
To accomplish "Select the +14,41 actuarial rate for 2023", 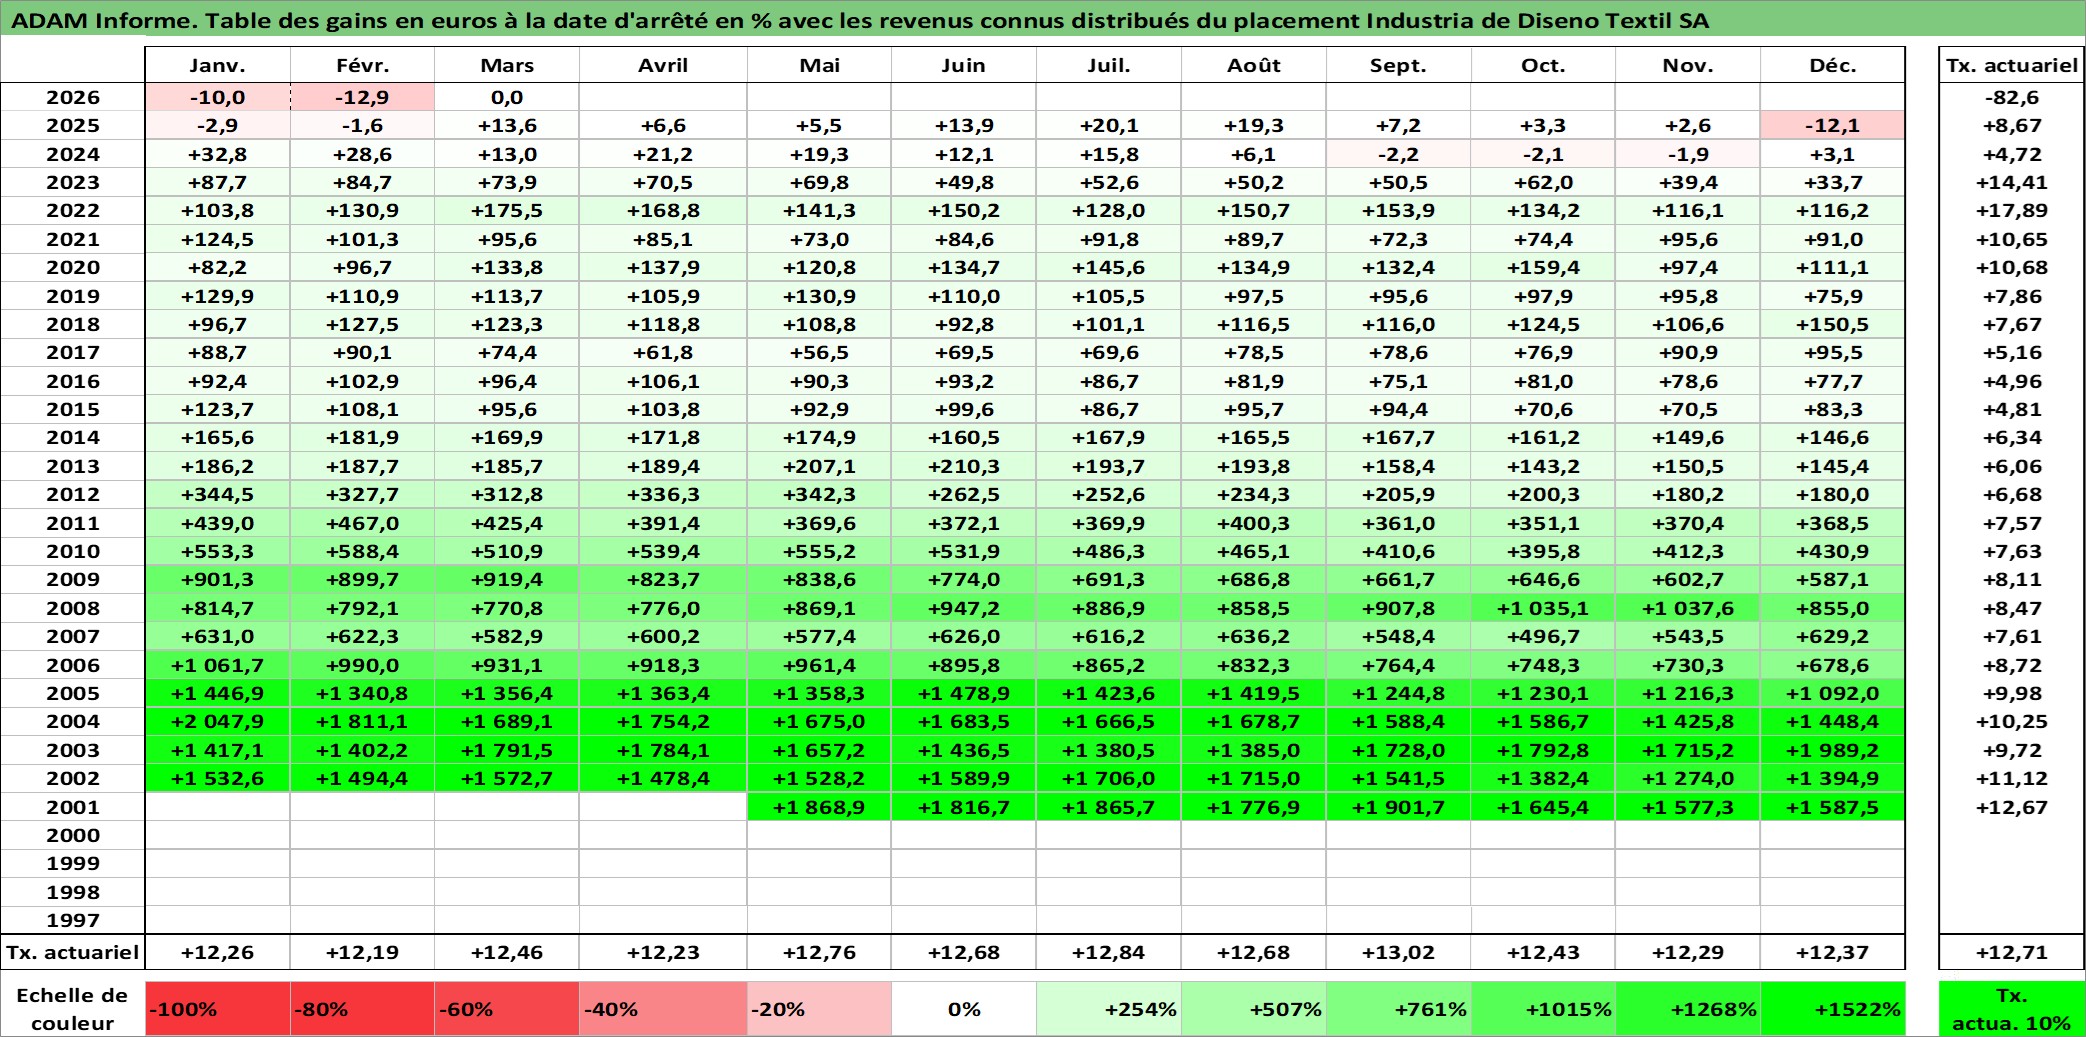I will coord(2012,182).
